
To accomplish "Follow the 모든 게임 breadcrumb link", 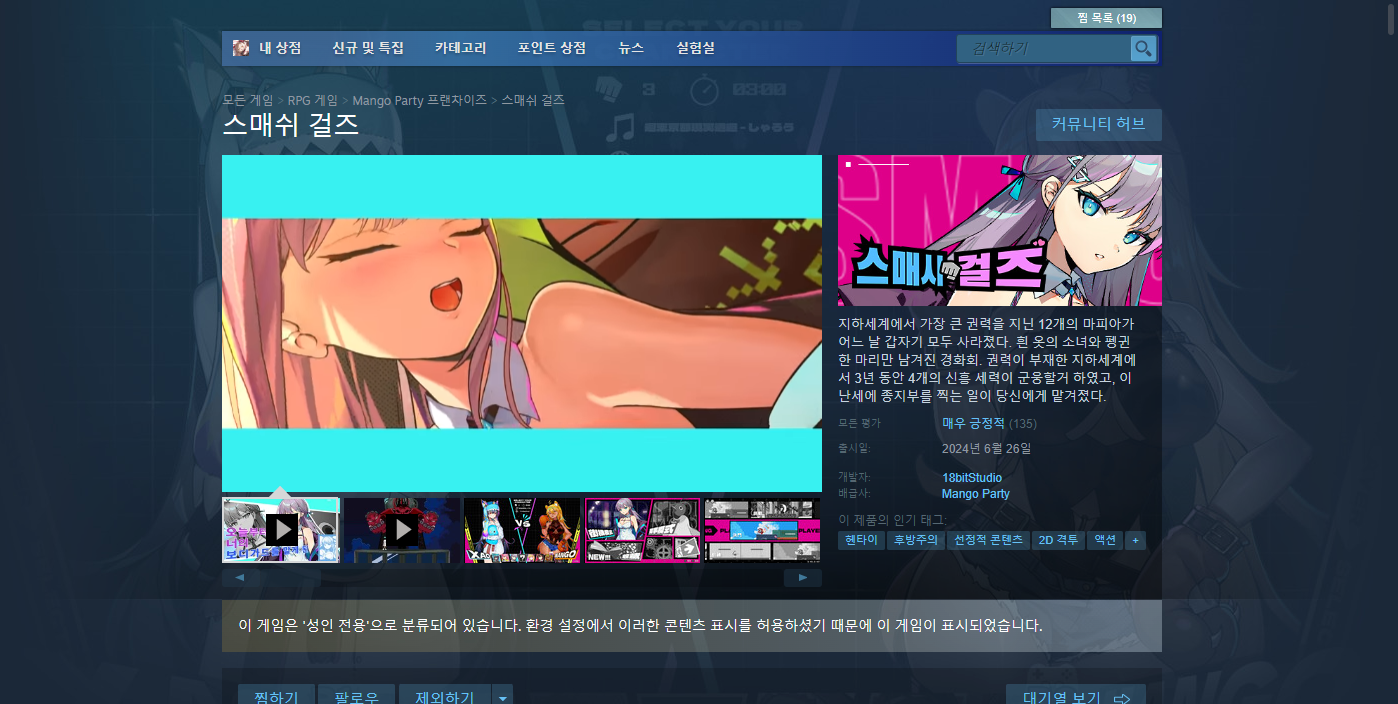I will click(x=248, y=100).
